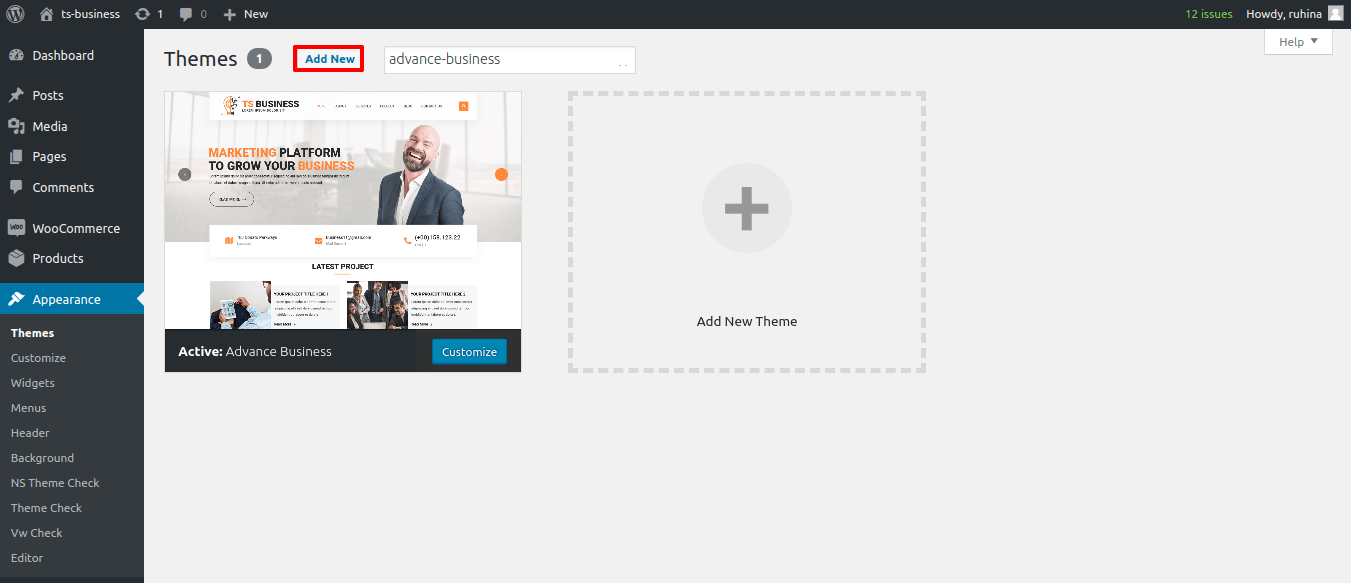Click the ruhina user avatar
Viewport: 1351px width, 583px height.
(x=1335, y=14)
